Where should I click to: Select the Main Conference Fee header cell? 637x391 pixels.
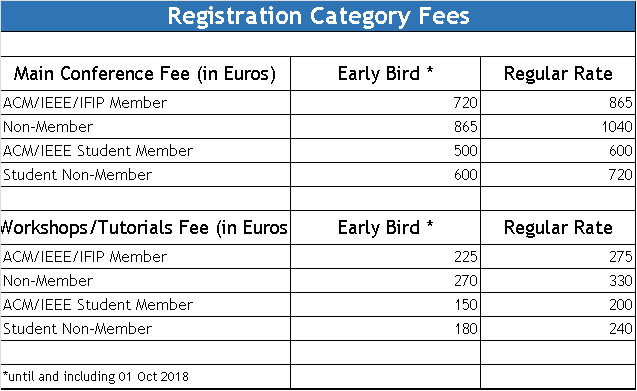coord(145,74)
